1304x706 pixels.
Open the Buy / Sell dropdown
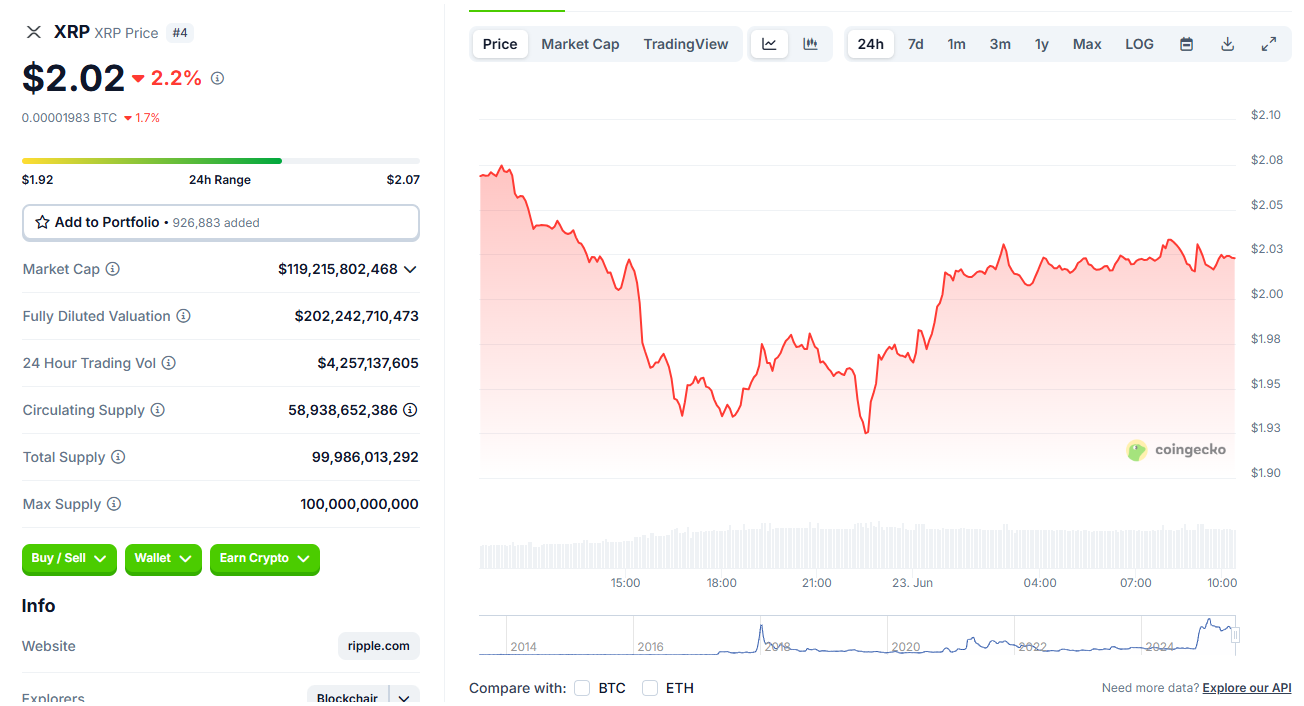tap(69, 559)
